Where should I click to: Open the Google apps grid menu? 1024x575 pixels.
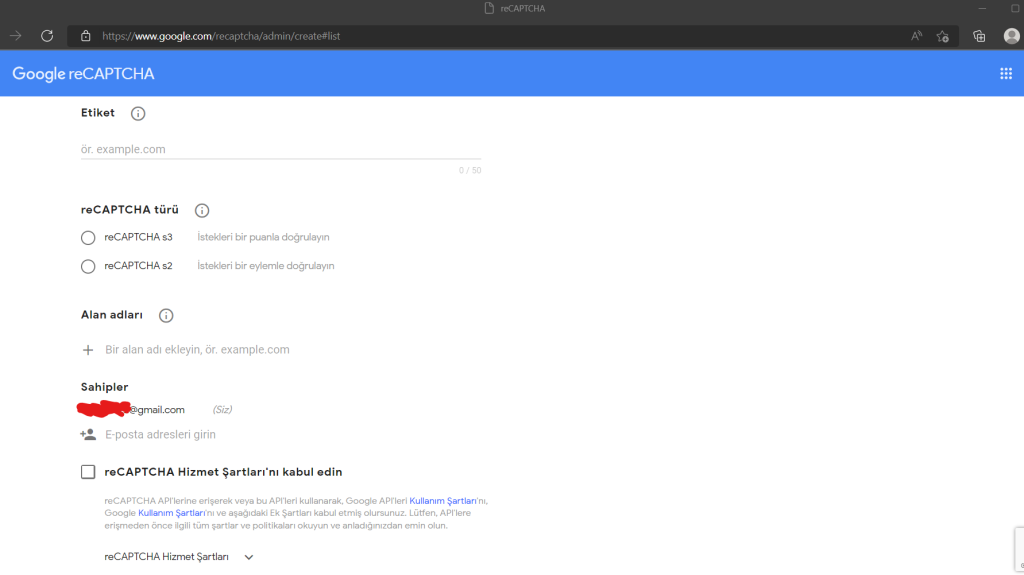(x=1006, y=74)
